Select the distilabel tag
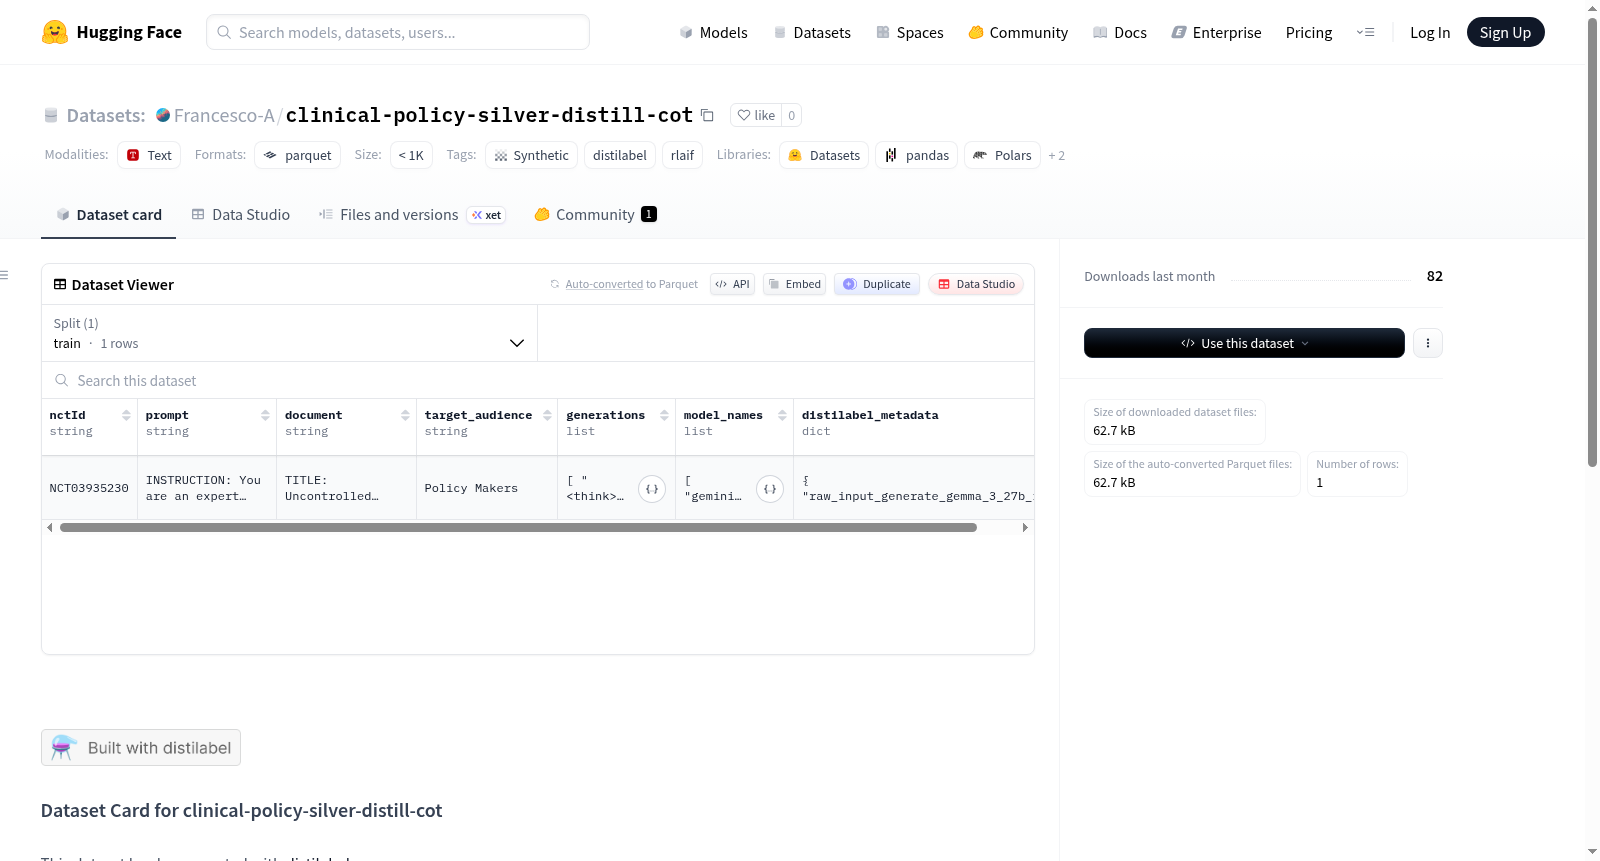Image resolution: width=1600 pixels, height=861 pixels. pyautogui.click(x=620, y=156)
